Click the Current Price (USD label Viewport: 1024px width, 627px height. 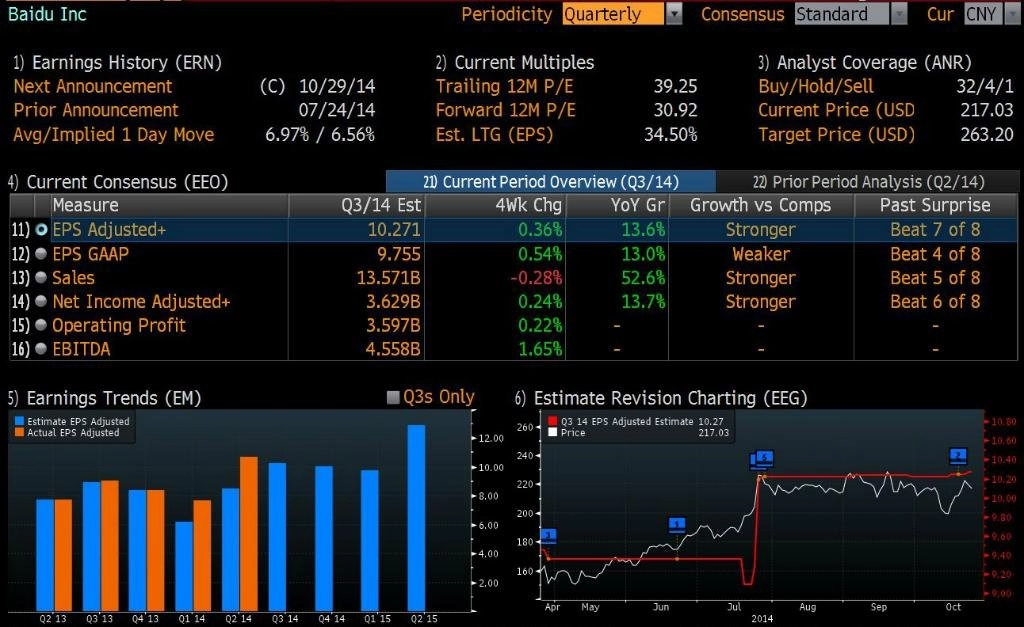point(837,110)
